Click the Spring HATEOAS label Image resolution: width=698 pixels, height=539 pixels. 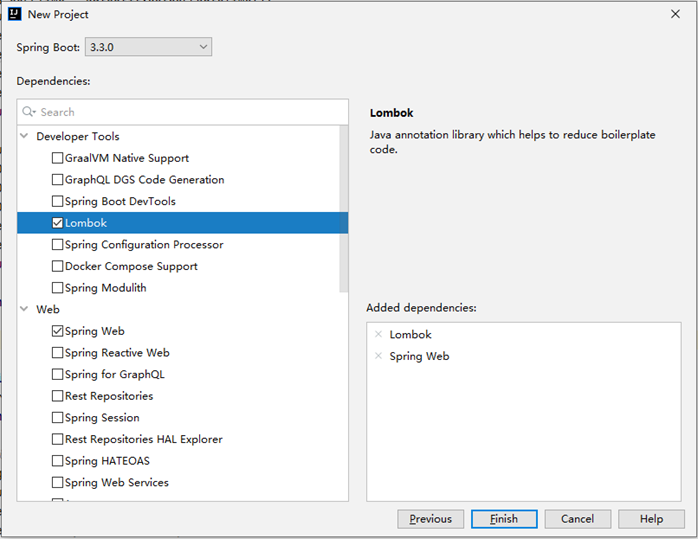107,461
